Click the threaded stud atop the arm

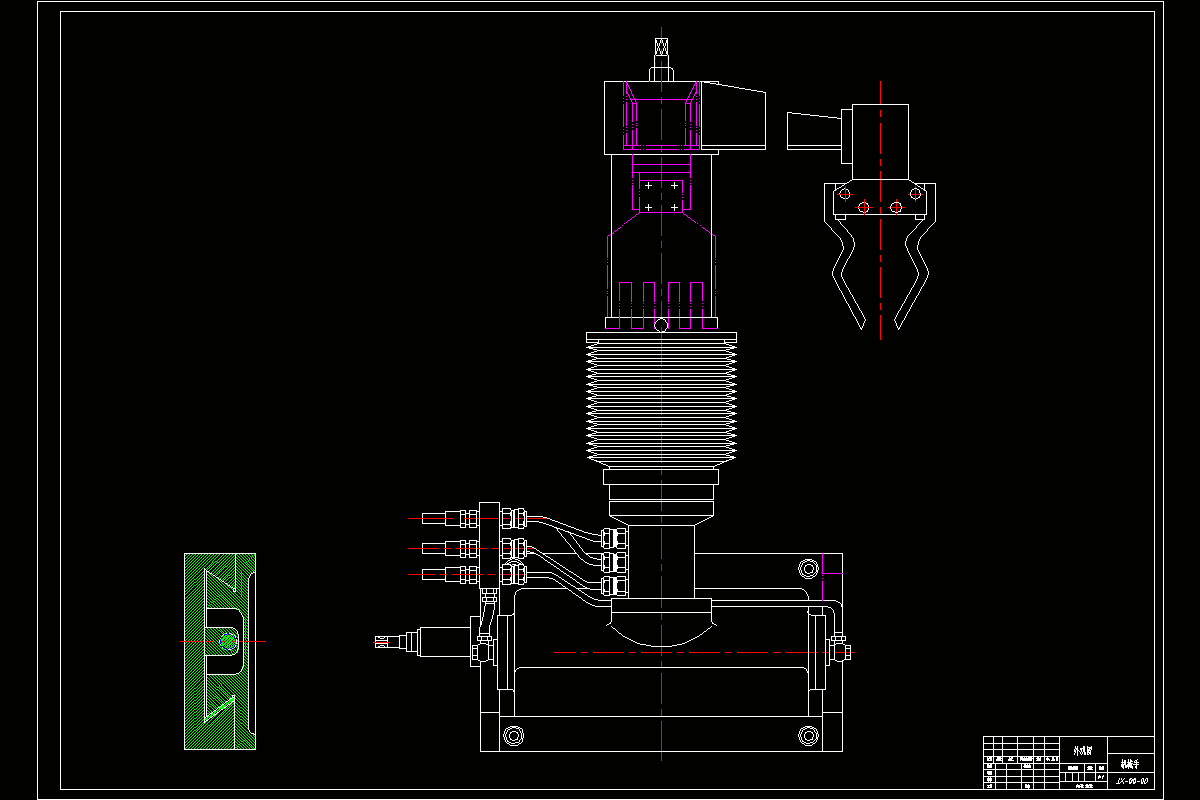[659, 58]
